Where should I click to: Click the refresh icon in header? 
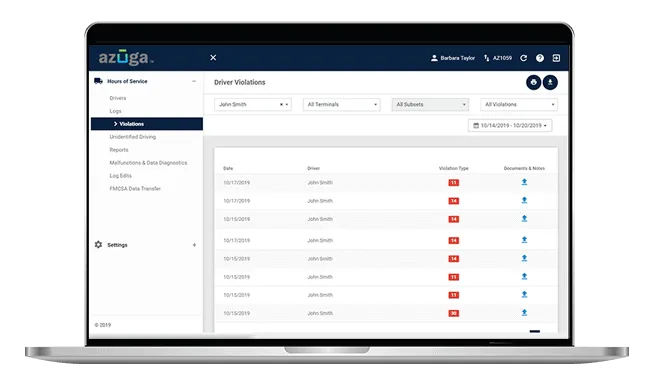524,58
